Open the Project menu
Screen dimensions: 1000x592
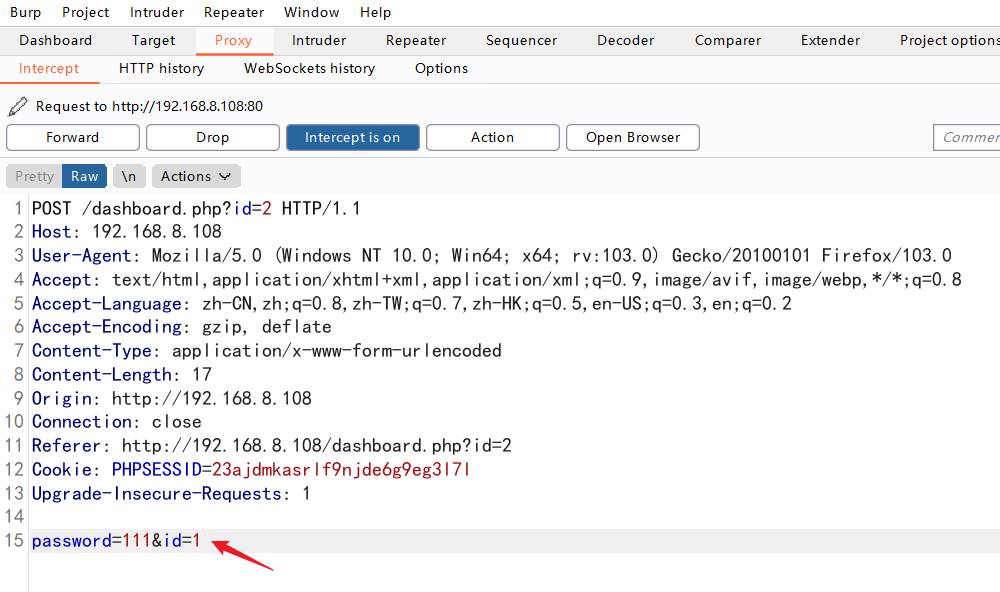point(85,12)
